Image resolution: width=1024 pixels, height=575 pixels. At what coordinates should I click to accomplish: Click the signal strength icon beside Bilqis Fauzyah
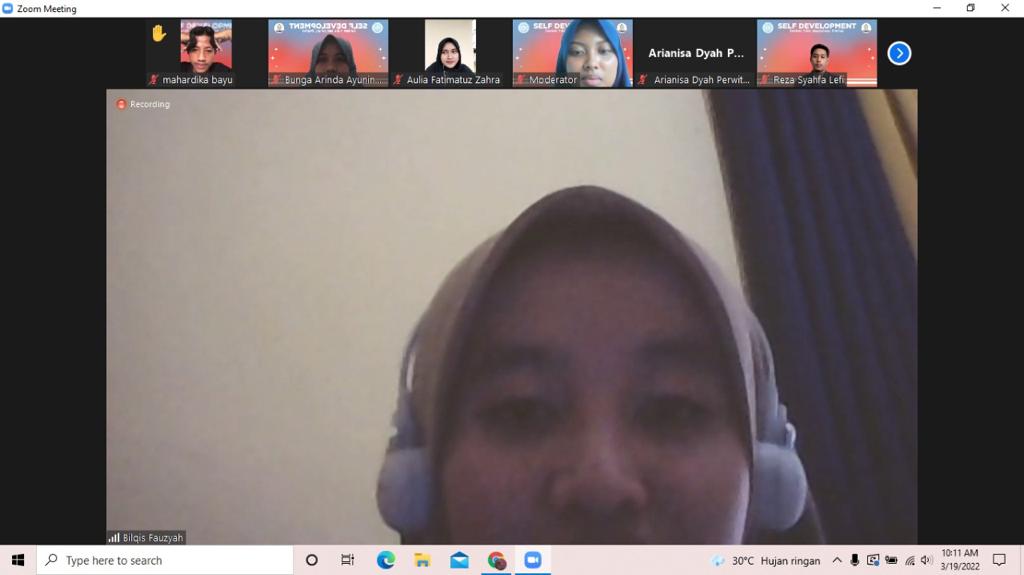pos(114,538)
